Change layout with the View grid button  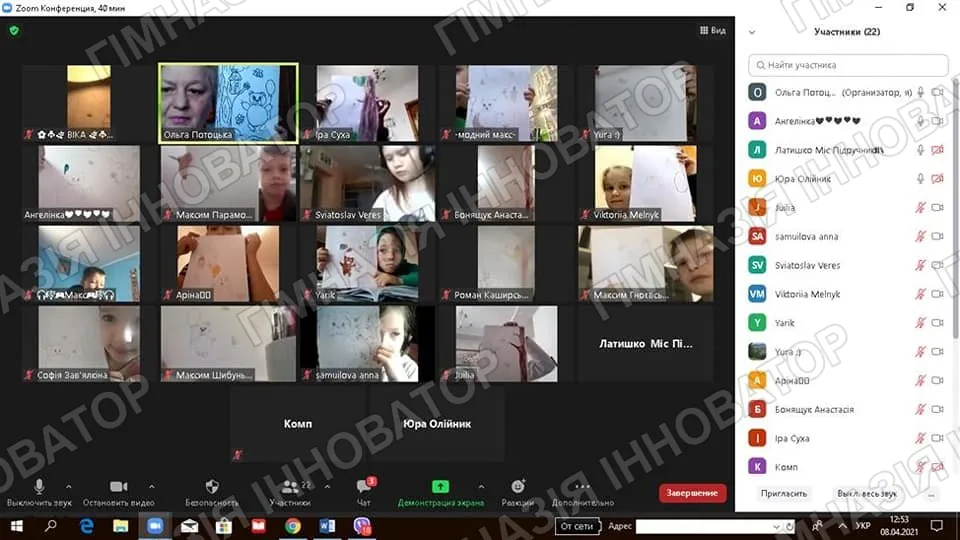(713, 30)
